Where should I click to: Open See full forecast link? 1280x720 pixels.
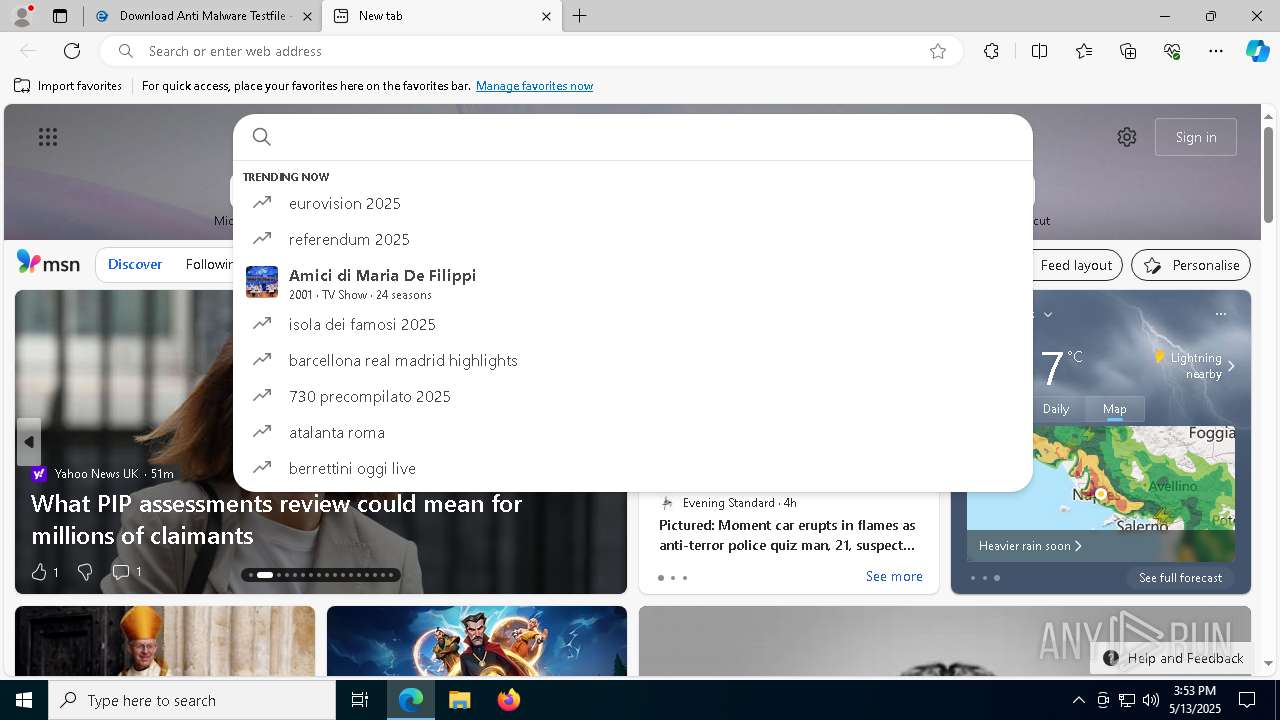(x=1180, y=577)
